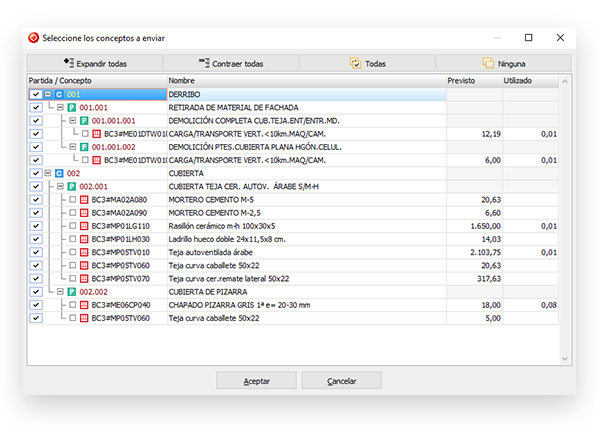Uncheck the checkbox for row 001 DERRIBO
The image size is (600, 425).
tap(36, 94)
